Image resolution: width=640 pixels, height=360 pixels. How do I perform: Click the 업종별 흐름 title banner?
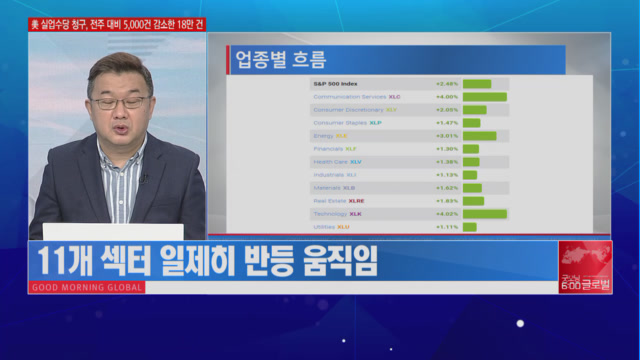point(396,60)
